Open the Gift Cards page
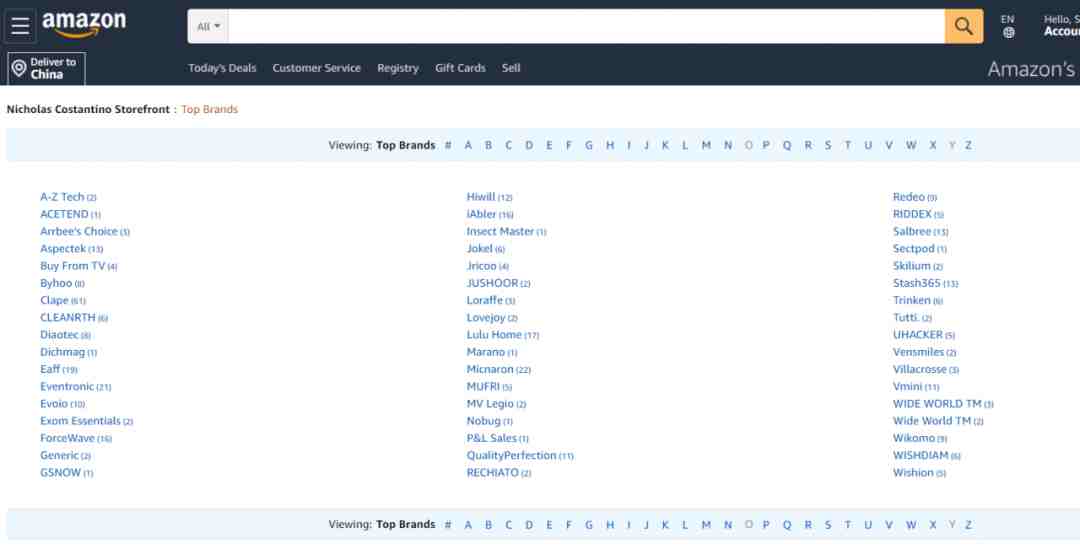Screen dimensions: 1080x550 point(460,68)
